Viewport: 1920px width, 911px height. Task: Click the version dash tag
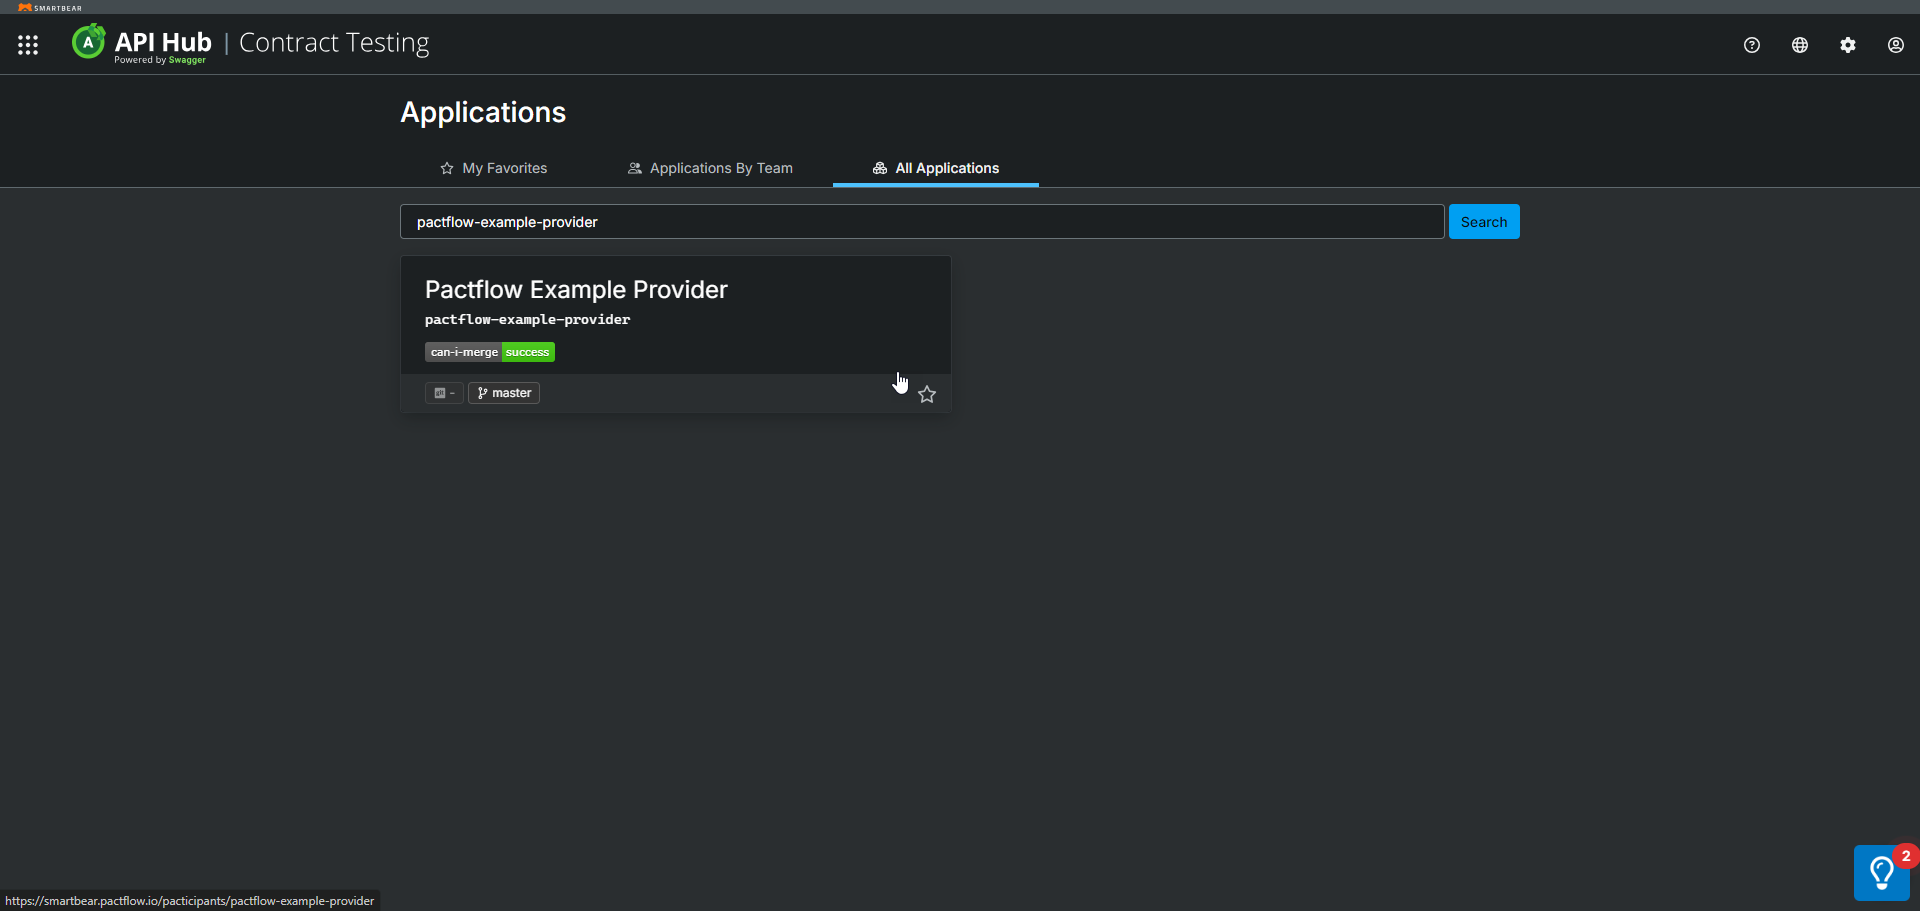click(444, 393)
